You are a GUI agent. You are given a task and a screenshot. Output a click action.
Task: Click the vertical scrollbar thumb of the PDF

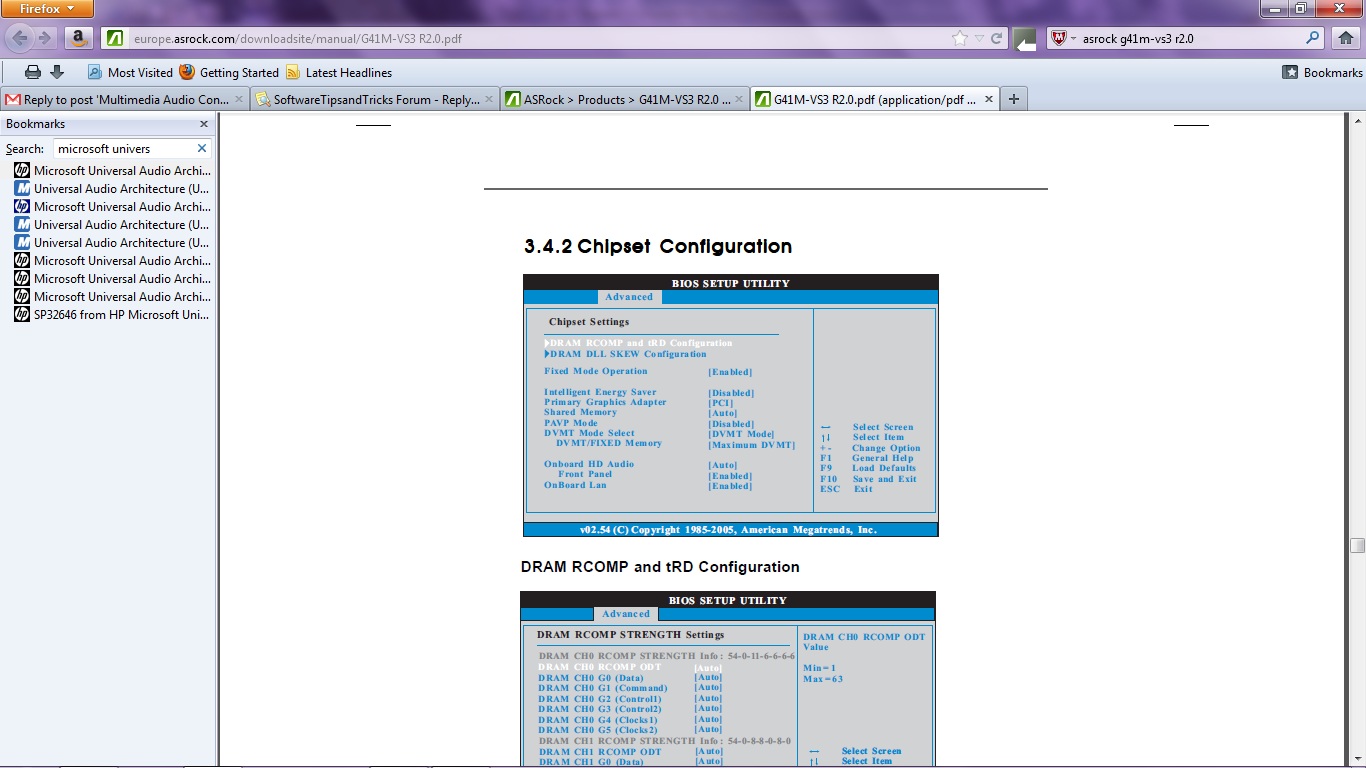coord(1357,546)
